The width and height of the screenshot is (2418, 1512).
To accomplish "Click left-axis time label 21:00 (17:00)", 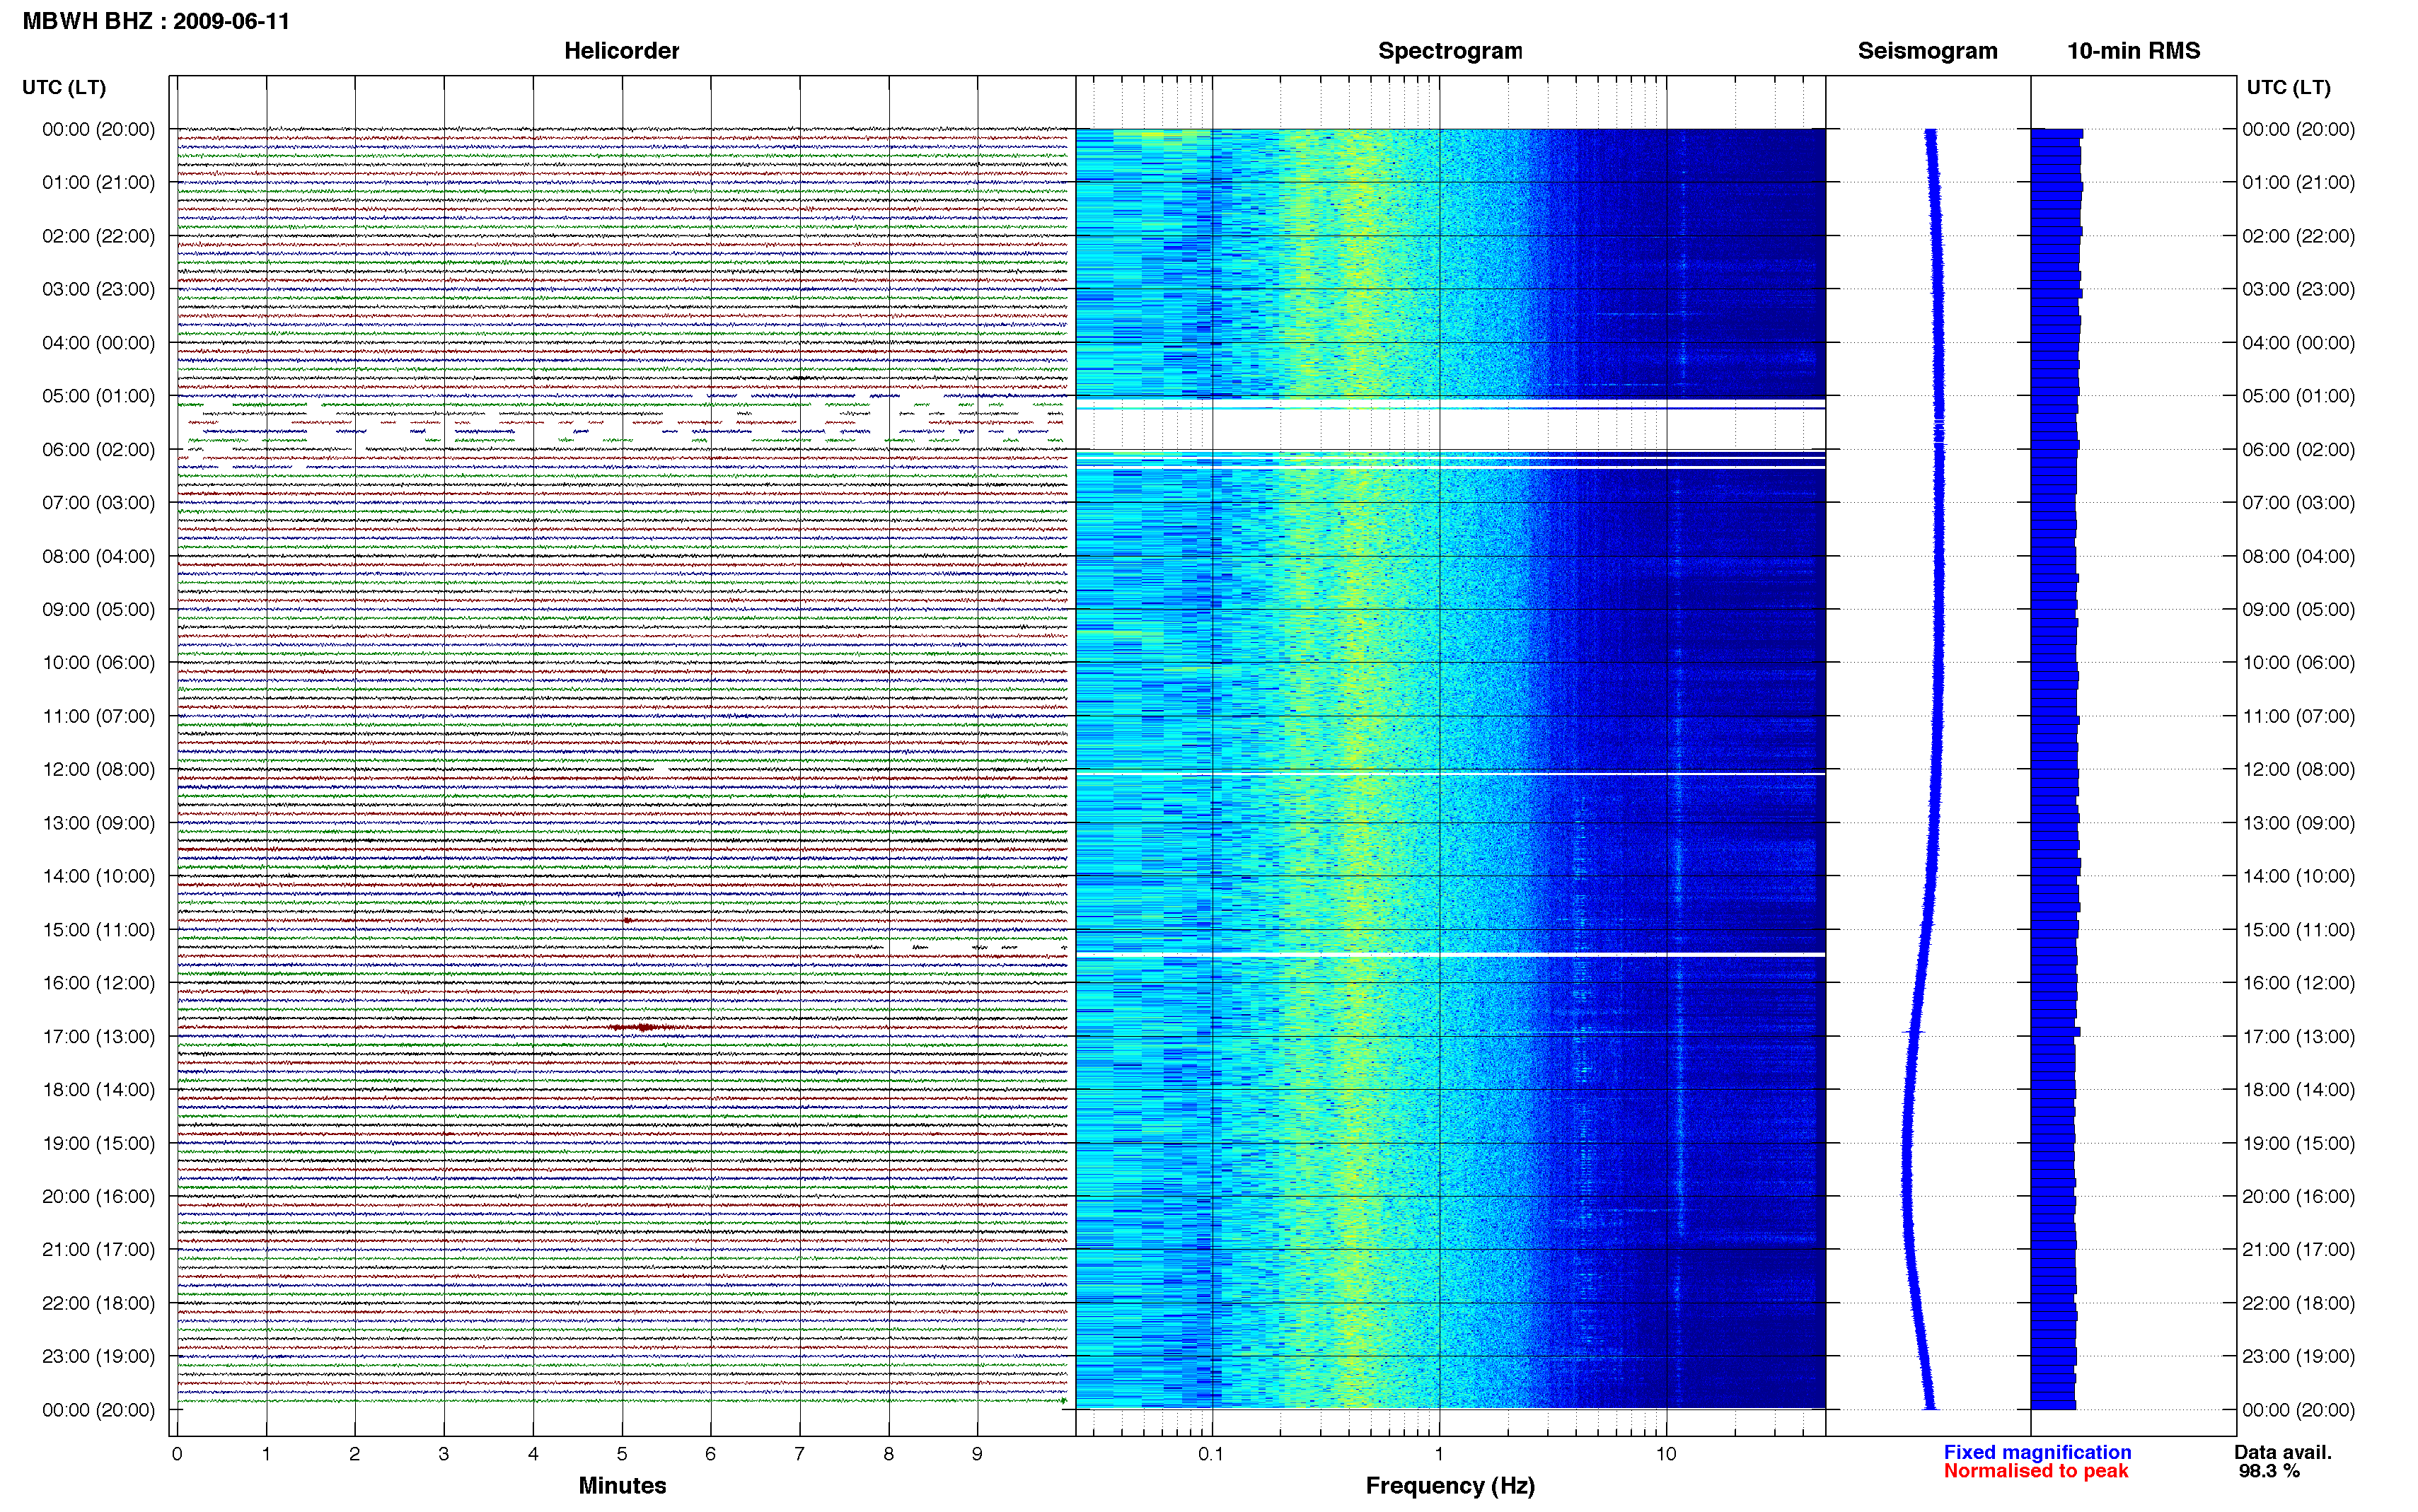I will (x=98, y=1250).
